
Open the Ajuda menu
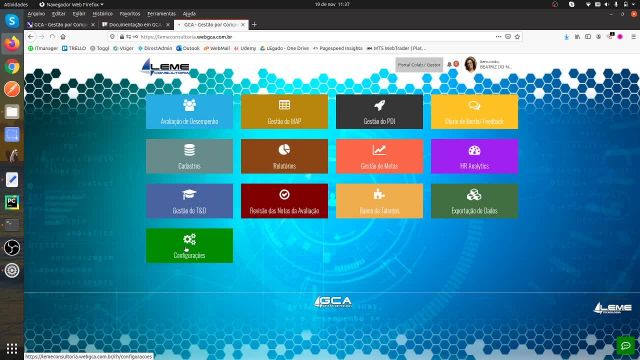tap(189, 14)
